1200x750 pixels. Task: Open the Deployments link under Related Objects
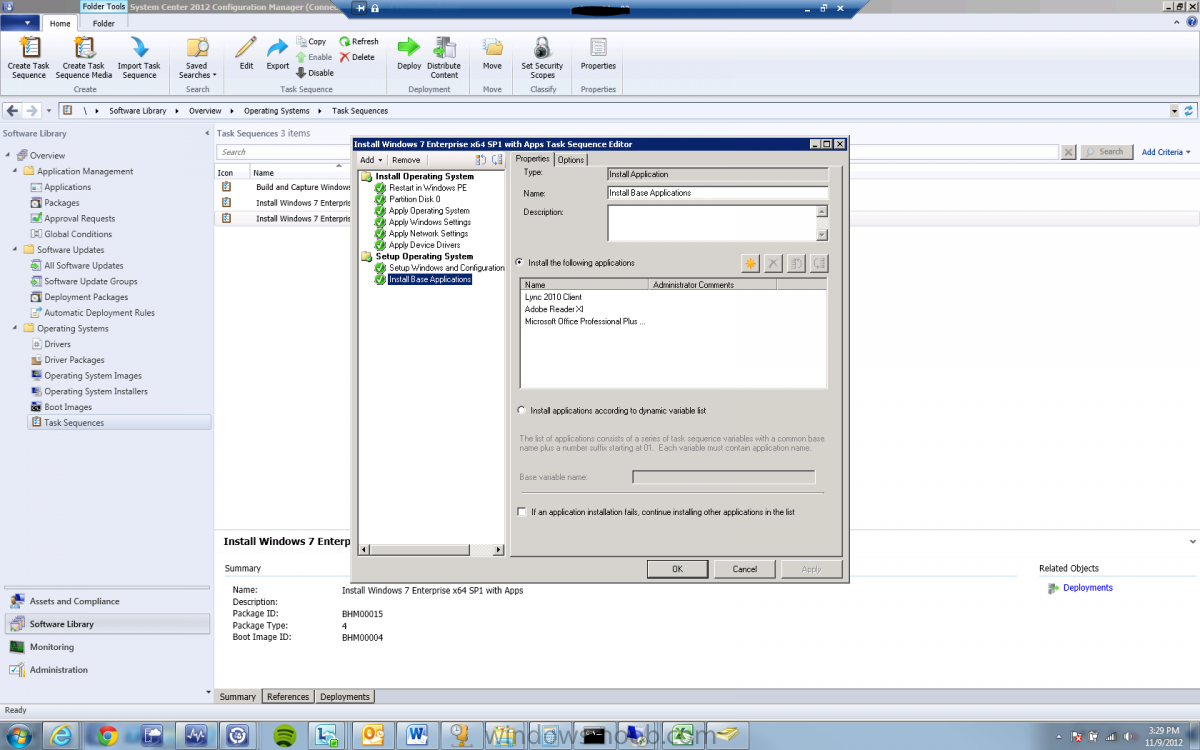[1088, 588]
